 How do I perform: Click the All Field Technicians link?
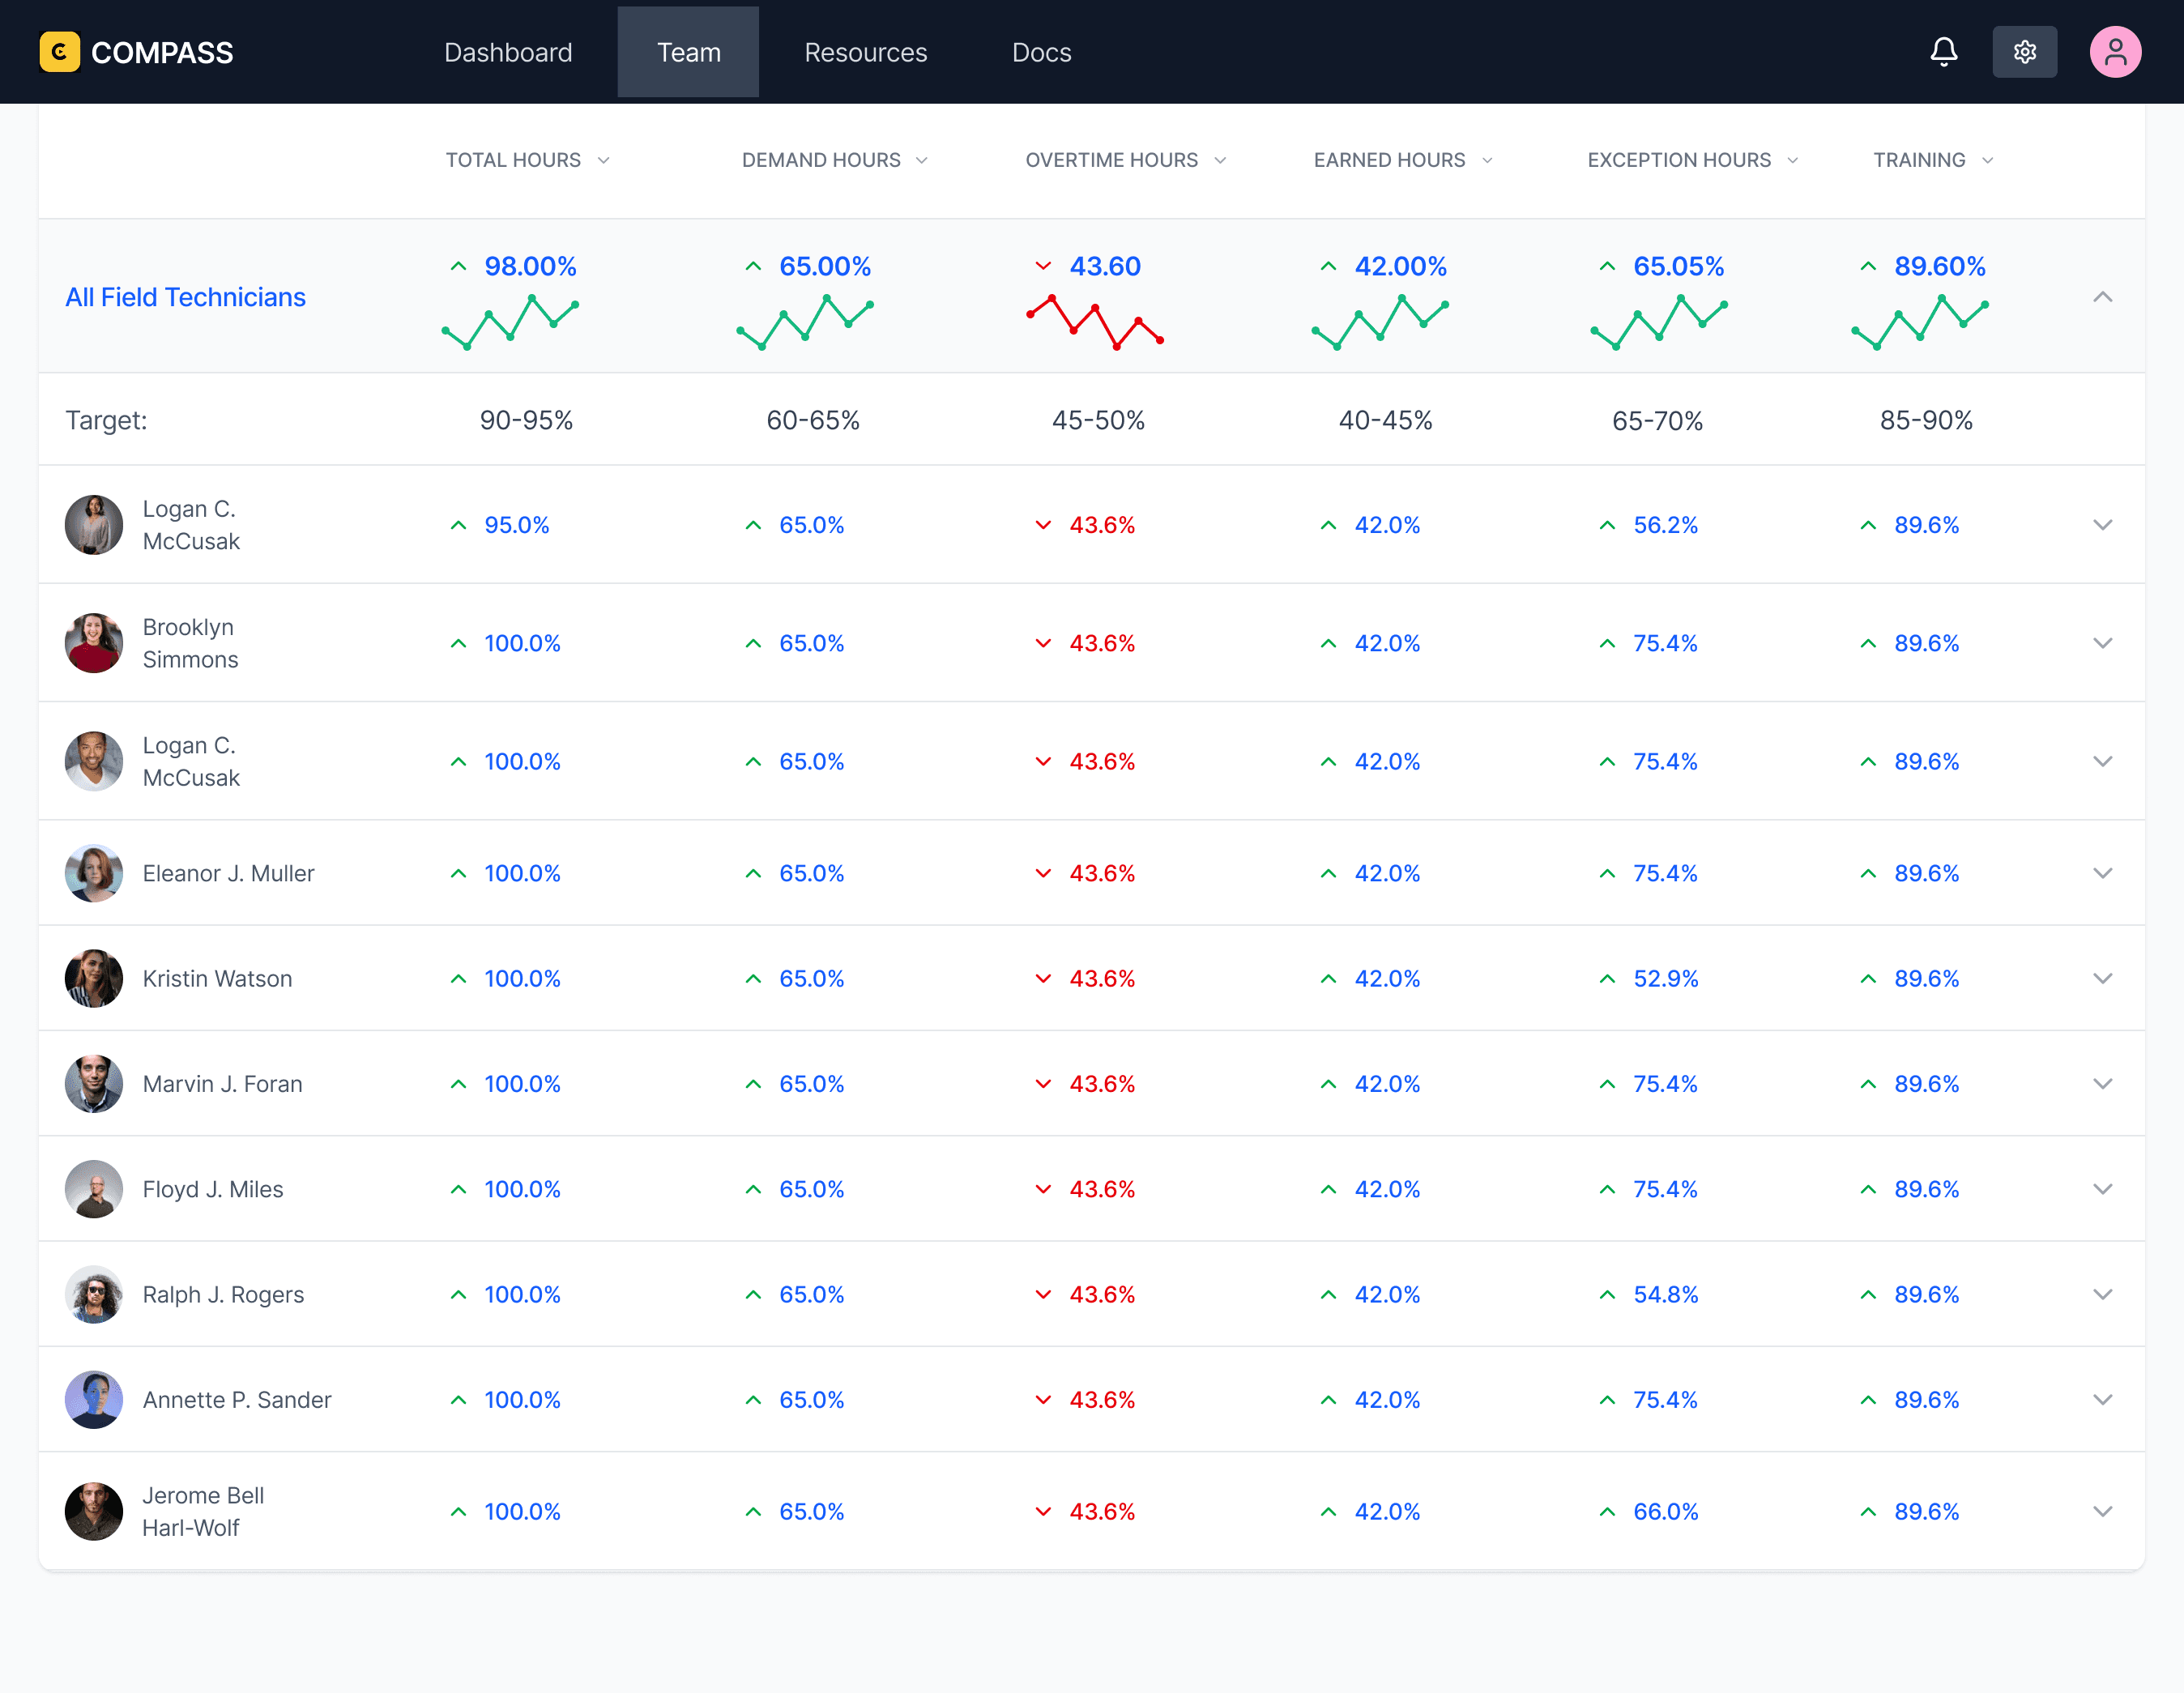pos(185,297)
